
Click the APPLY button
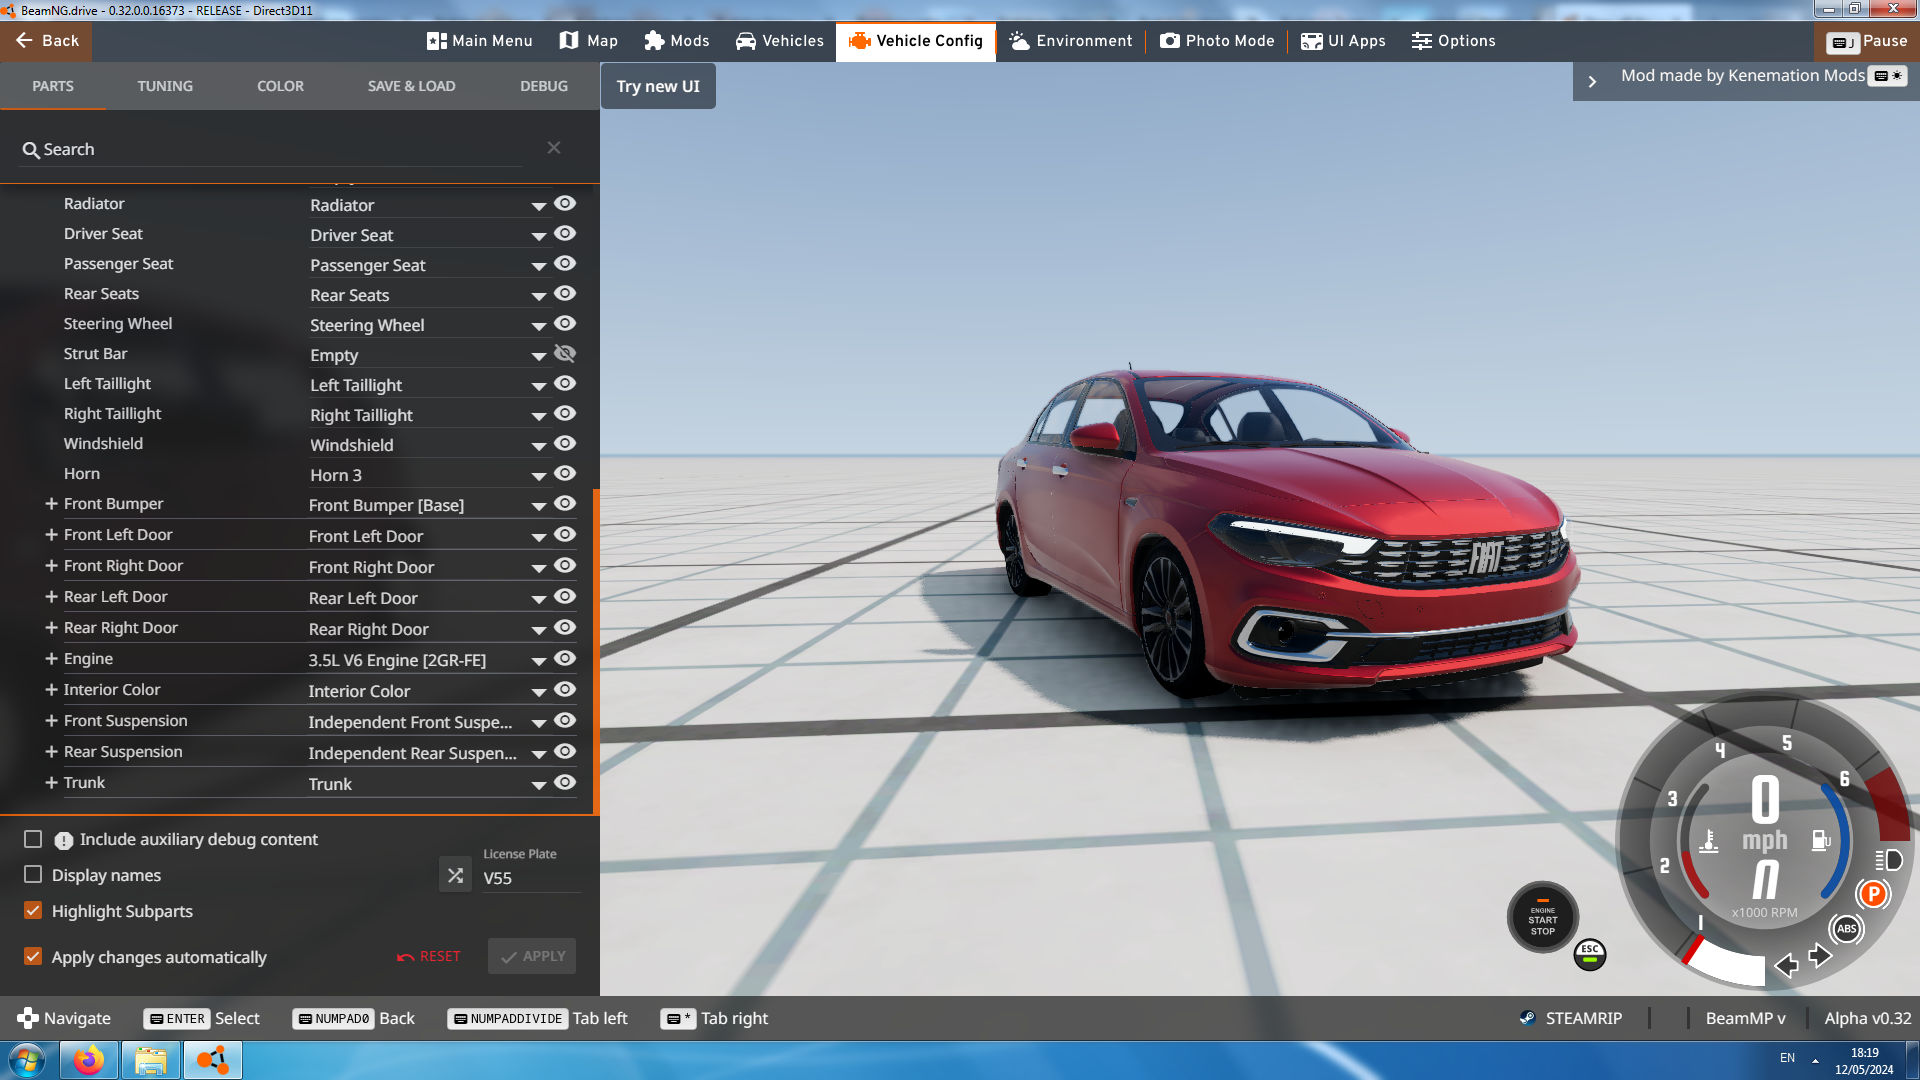(x=532, y=956)
